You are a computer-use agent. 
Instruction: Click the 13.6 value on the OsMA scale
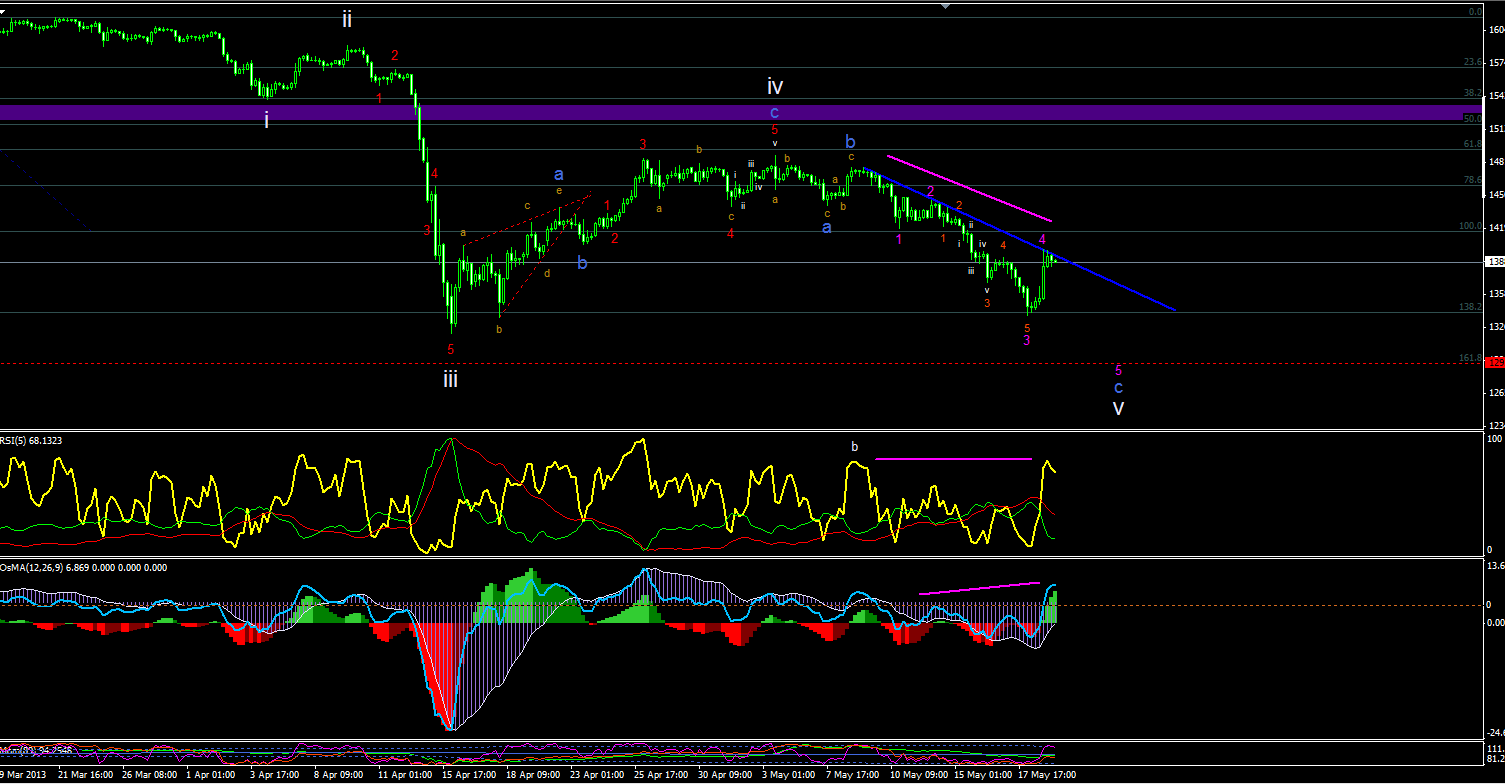tap(1493, 565)
